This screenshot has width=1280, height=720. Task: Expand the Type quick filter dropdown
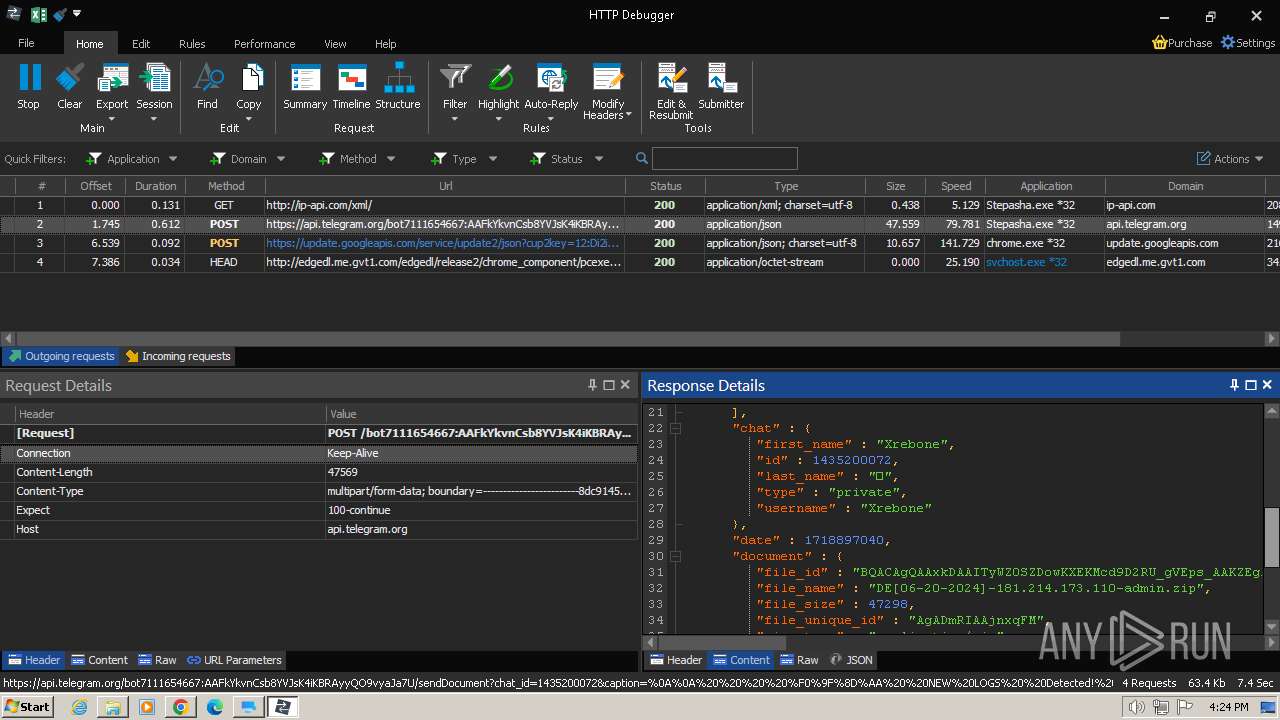click(492, 159)
